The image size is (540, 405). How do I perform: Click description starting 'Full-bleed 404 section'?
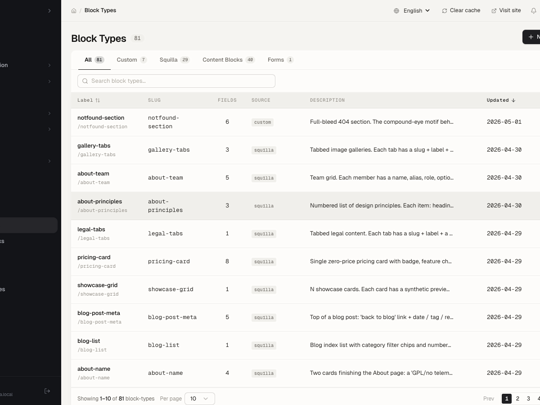pyautogui.click(x=381, y=122)
